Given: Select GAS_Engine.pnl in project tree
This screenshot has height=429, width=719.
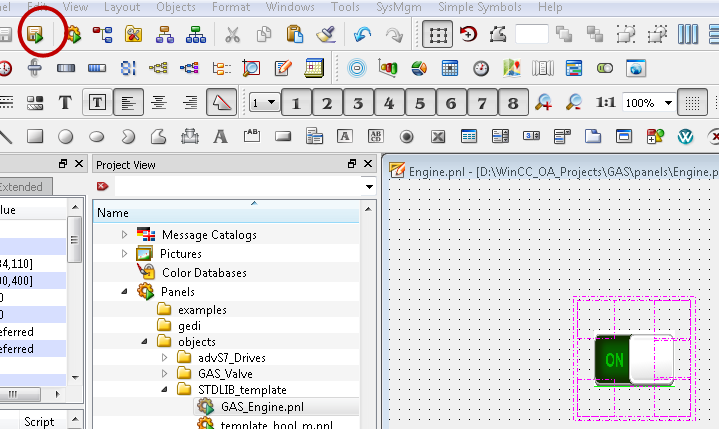Looking at the screenshot, I should tap(260, 407).
